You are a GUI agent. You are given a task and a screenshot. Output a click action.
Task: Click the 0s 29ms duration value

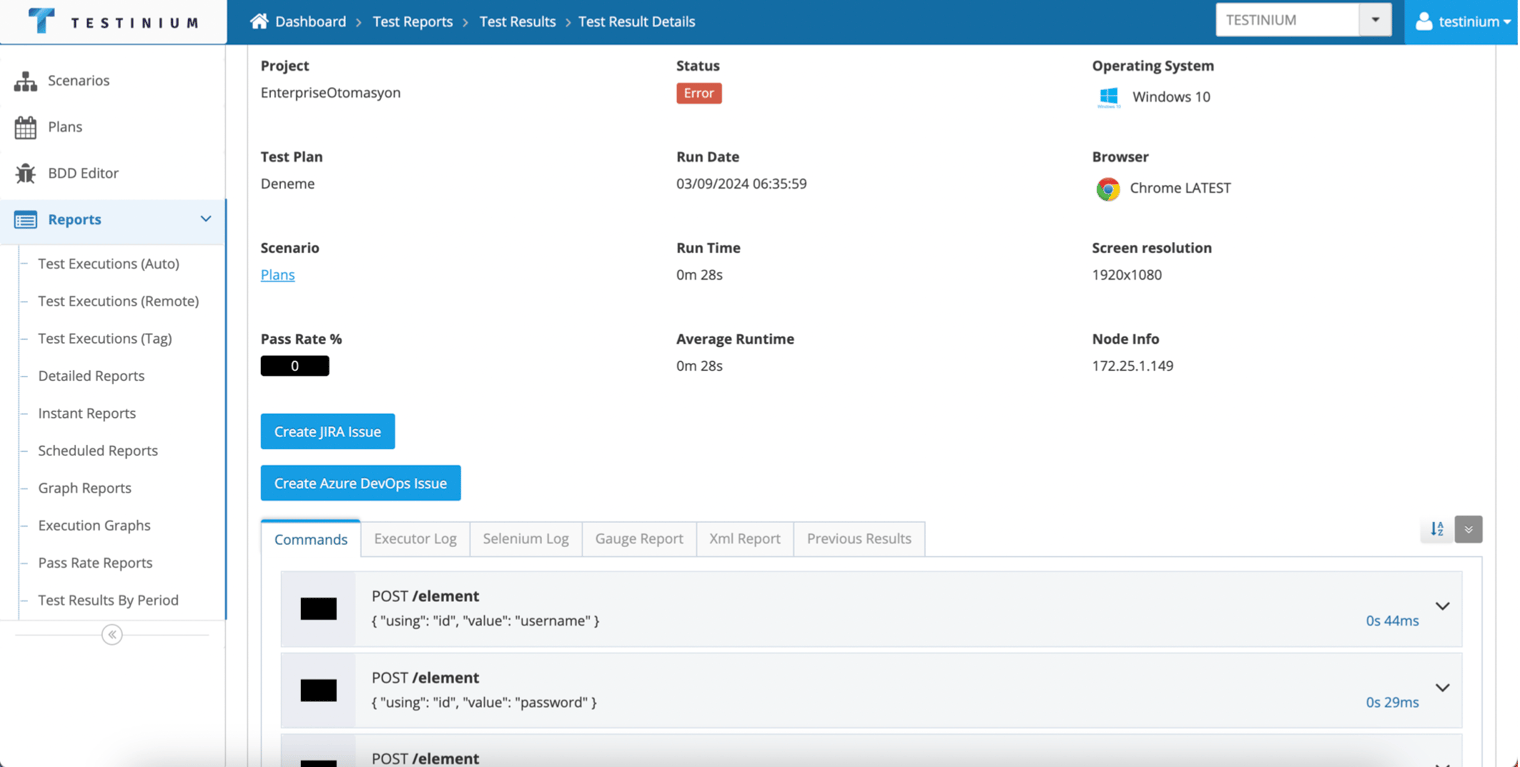pyautogui.click(x=1392, y=703)
